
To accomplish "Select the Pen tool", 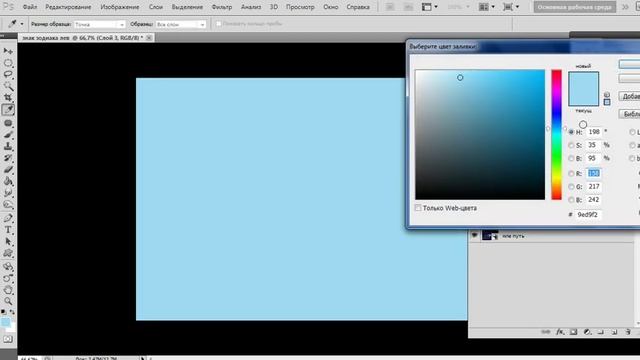I will point(8,218).
